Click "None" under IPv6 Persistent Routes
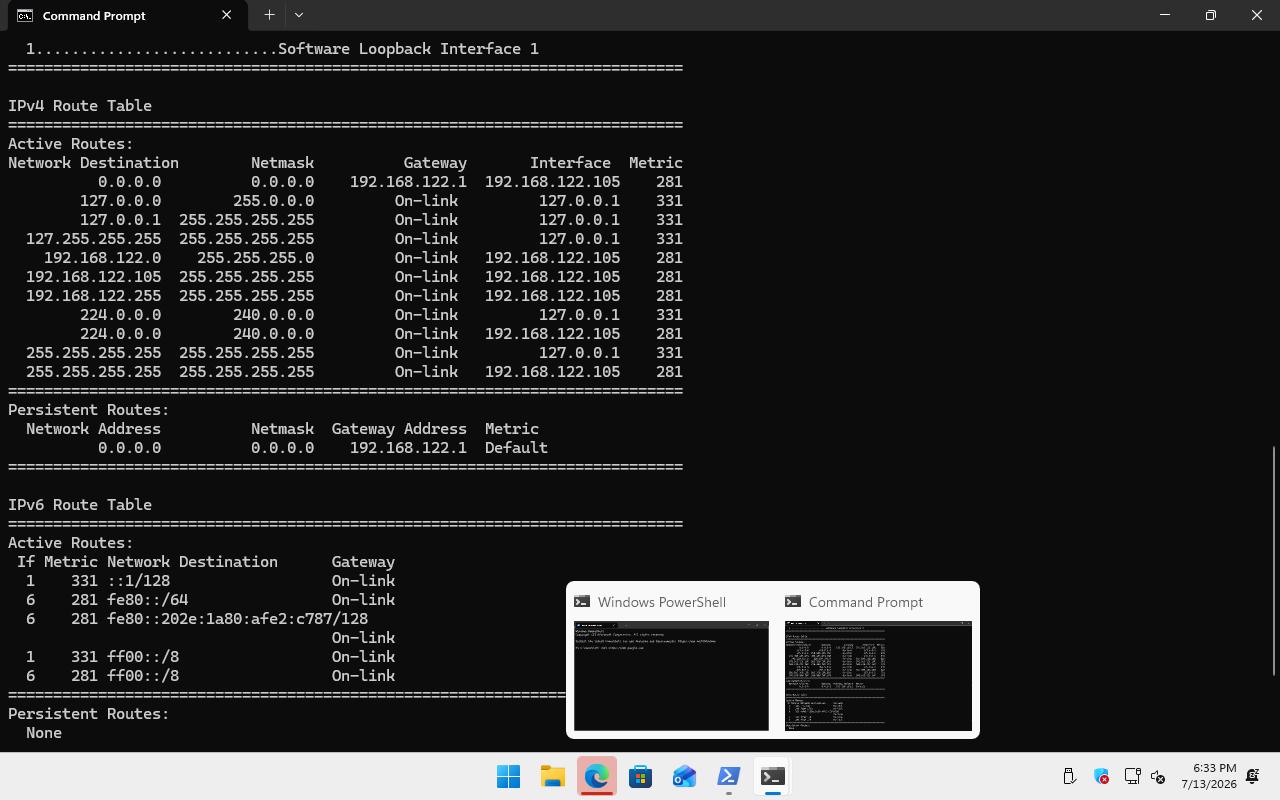The image size is (1280, 800). (44, 733)
